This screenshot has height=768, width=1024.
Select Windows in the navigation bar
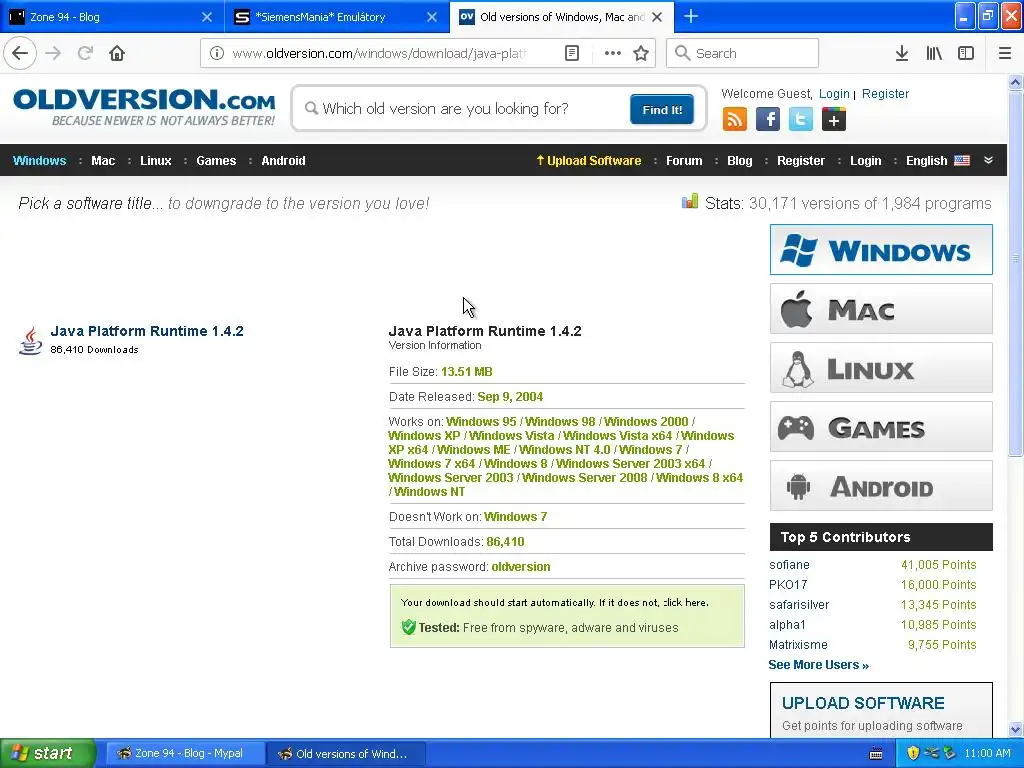(x=39, y=161)
